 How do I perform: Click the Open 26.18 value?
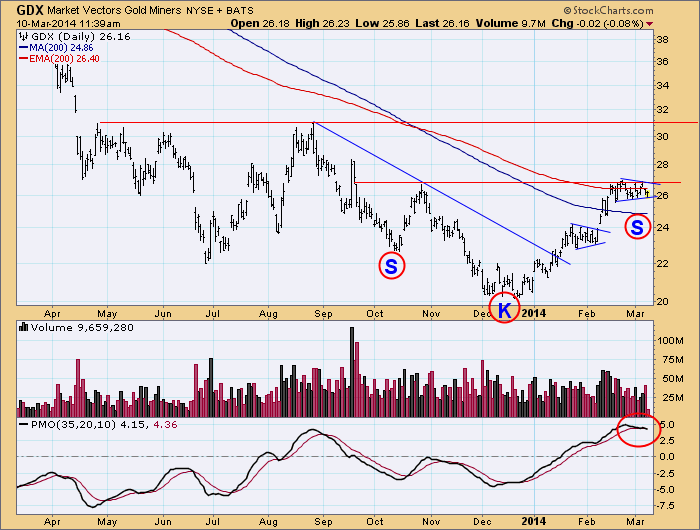click(261, 23)
